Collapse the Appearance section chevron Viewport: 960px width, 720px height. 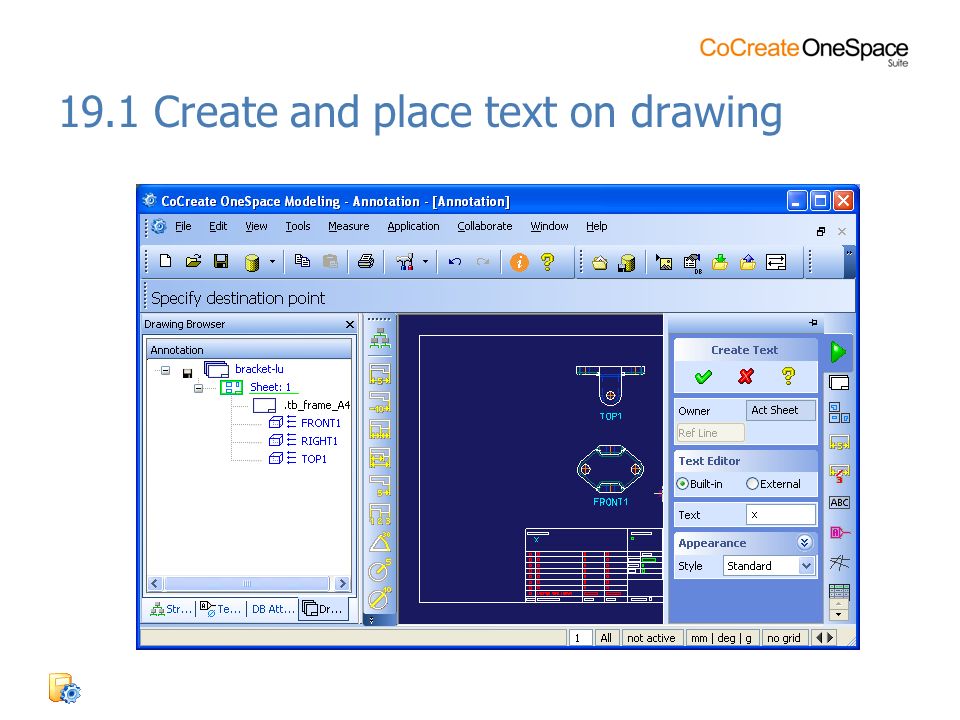(x=804, y=542)
